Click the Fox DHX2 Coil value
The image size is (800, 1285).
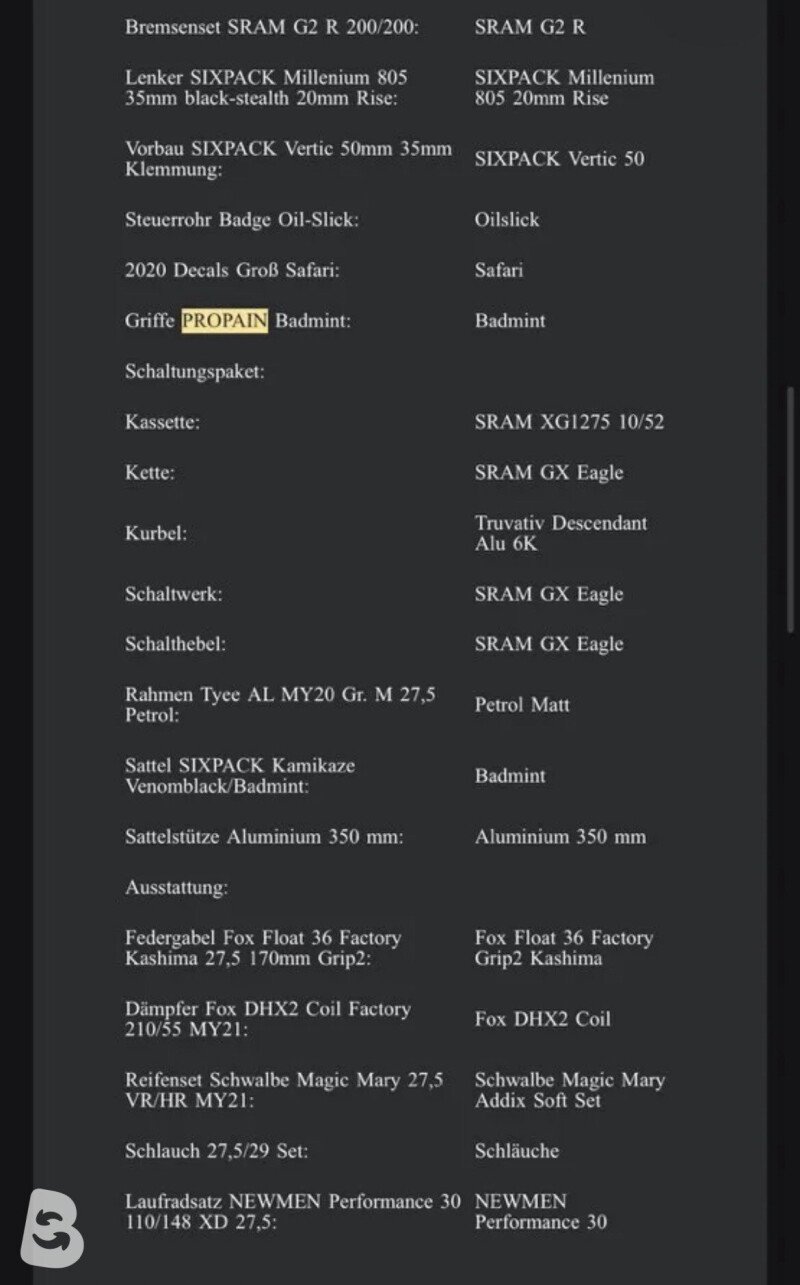click(x=542, y=1019)
